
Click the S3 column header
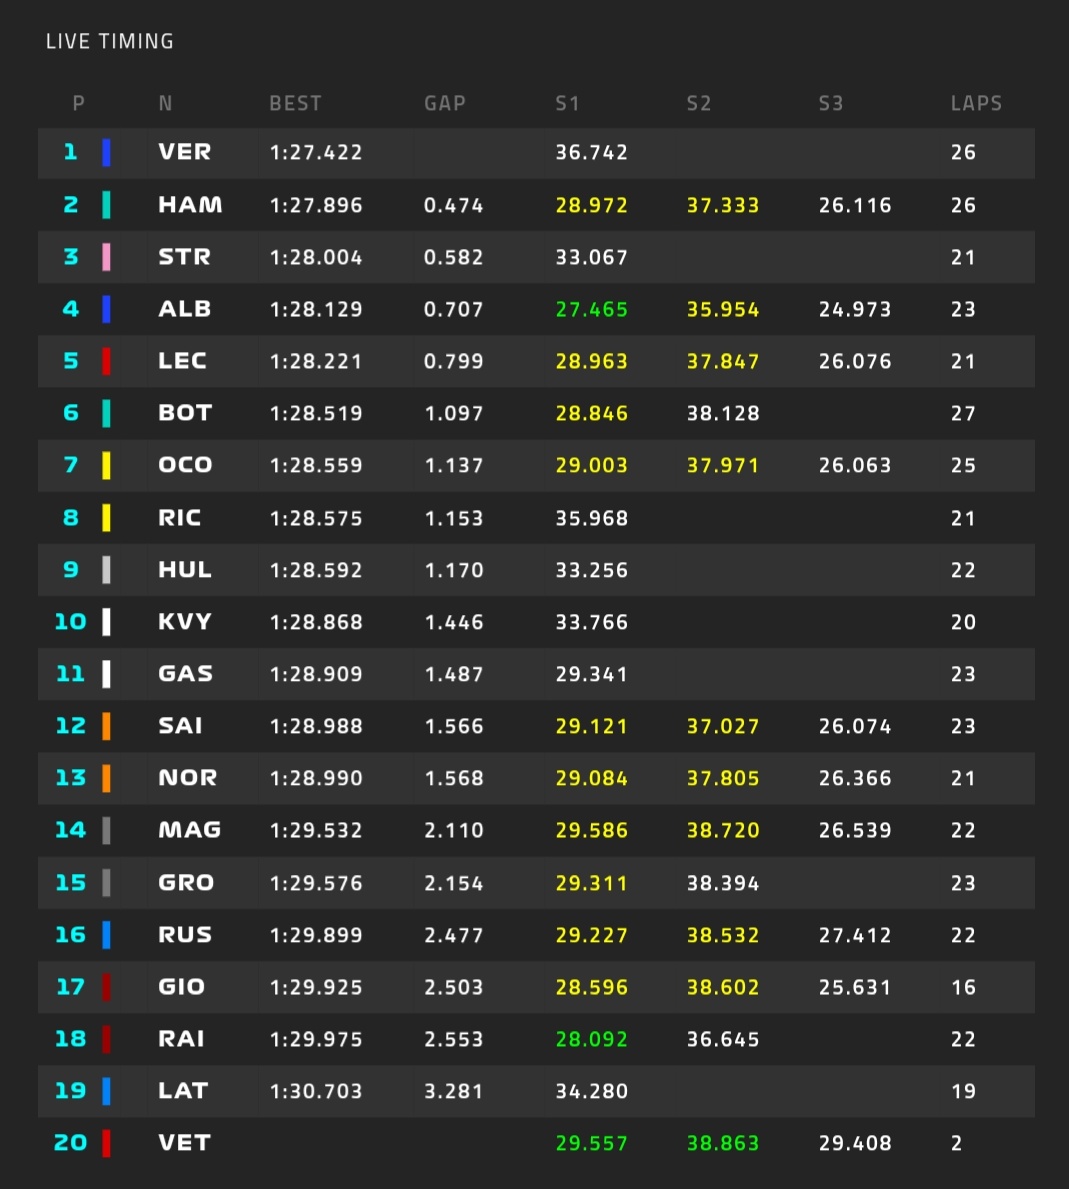[x=831, y=103]
